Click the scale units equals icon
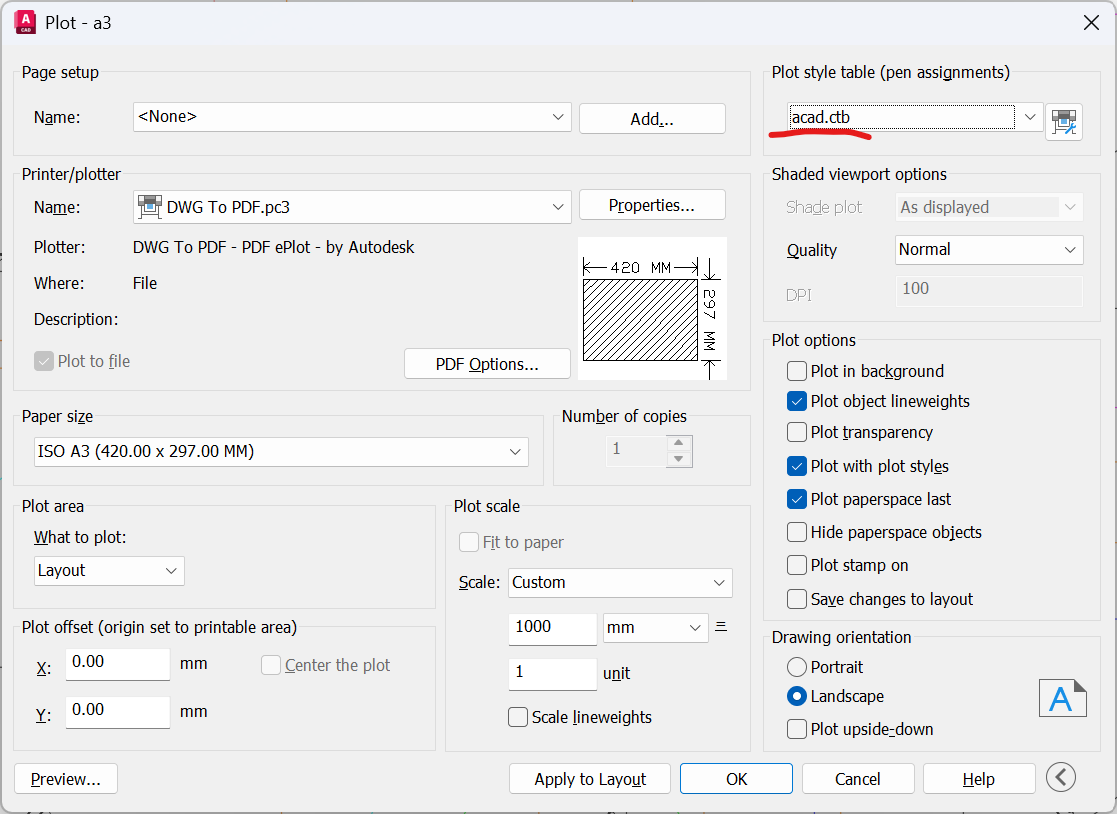 point(721,627)
